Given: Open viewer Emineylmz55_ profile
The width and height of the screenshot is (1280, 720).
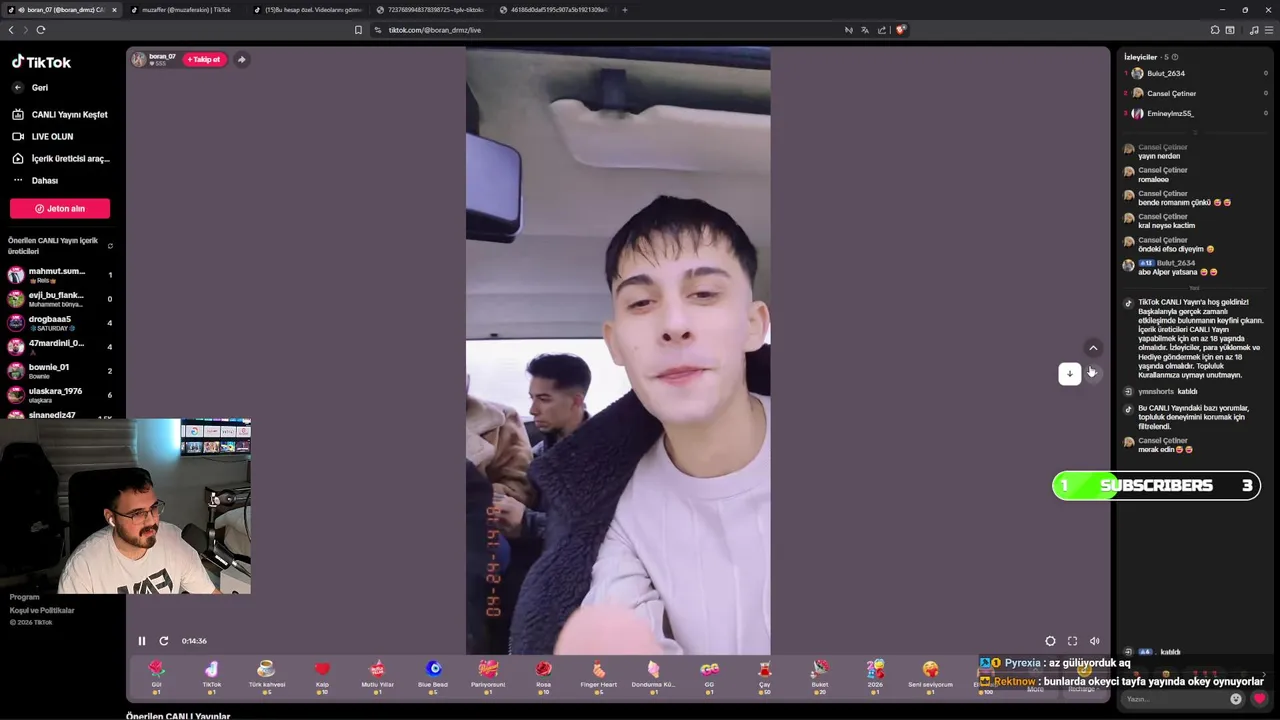Looking at the screenshot, I should pyautogui.click(x=1169, y=114).
